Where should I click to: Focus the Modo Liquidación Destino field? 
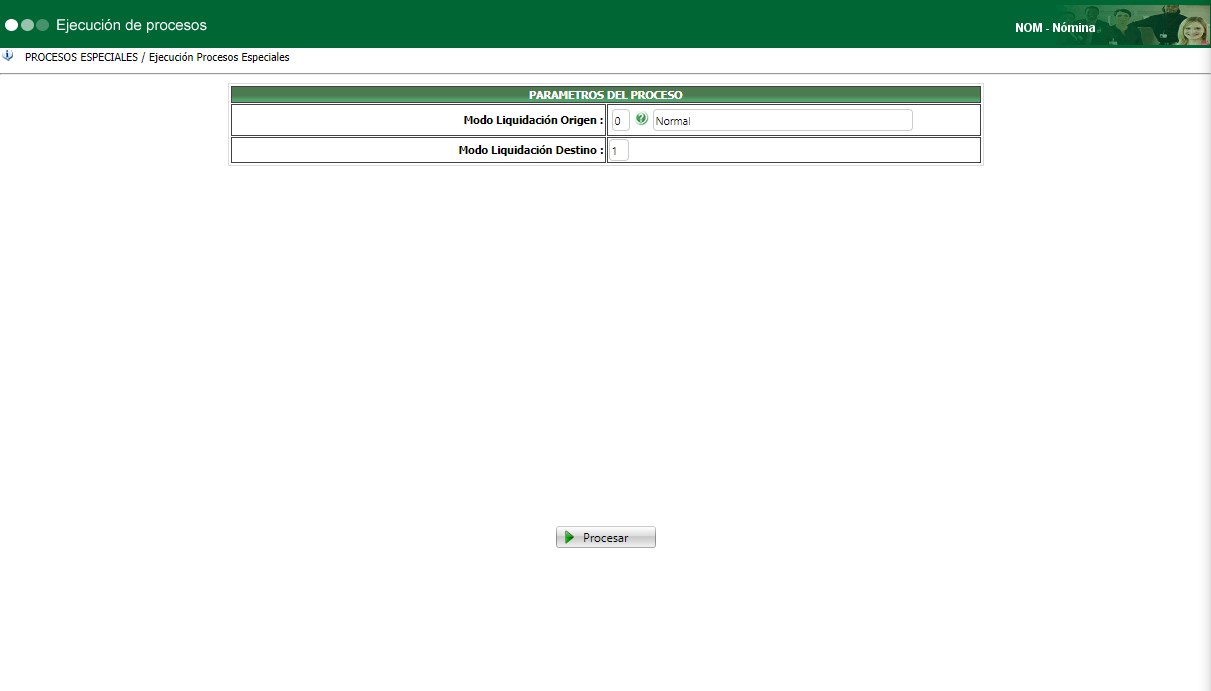click(x=619, y=151)
